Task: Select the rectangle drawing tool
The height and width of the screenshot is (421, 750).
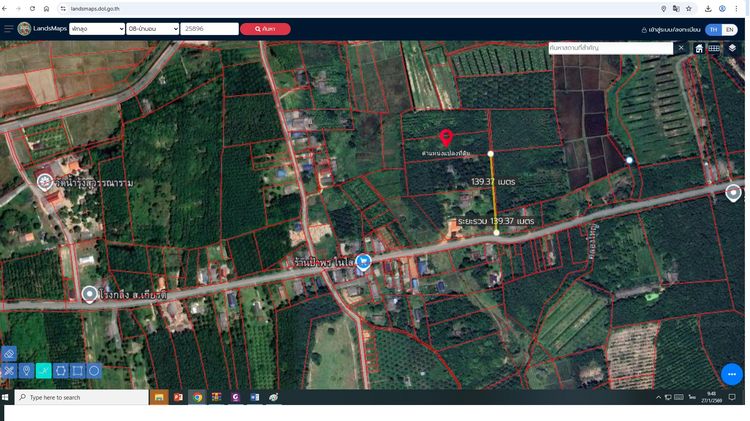Action: click(x=77, y=371)
